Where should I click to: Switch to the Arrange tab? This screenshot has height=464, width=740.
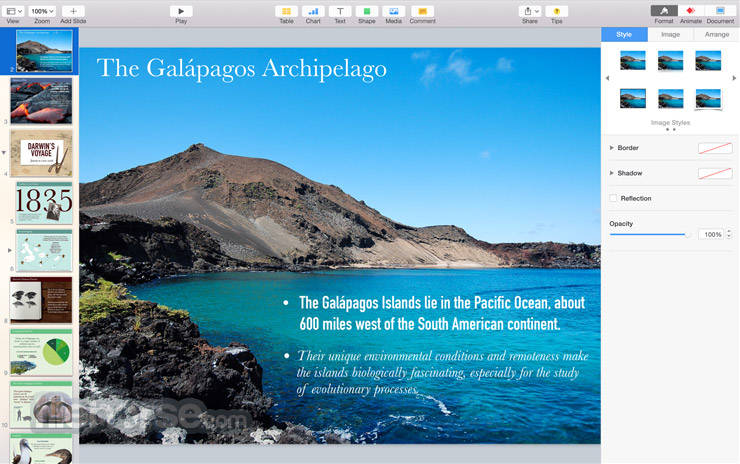point(716,34)
